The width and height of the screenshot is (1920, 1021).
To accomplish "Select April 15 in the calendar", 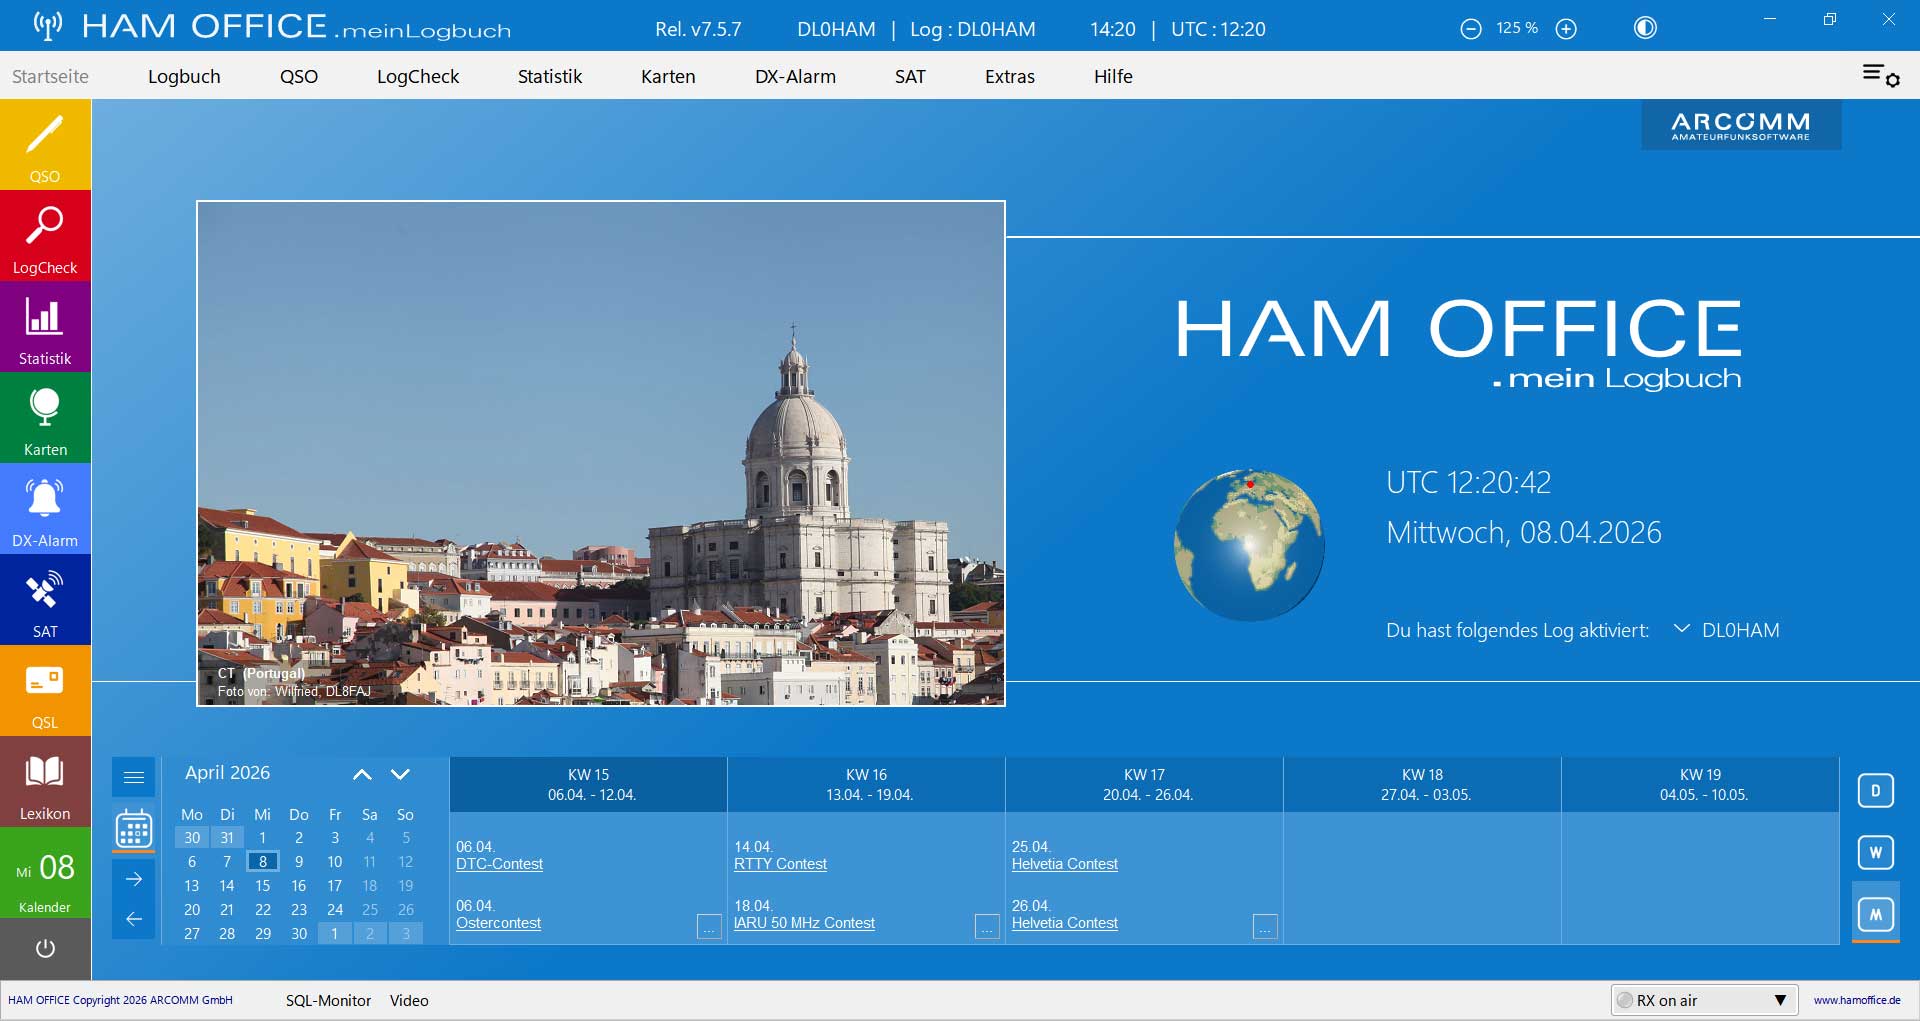I will pyautogui.click(x=262, y=886).
